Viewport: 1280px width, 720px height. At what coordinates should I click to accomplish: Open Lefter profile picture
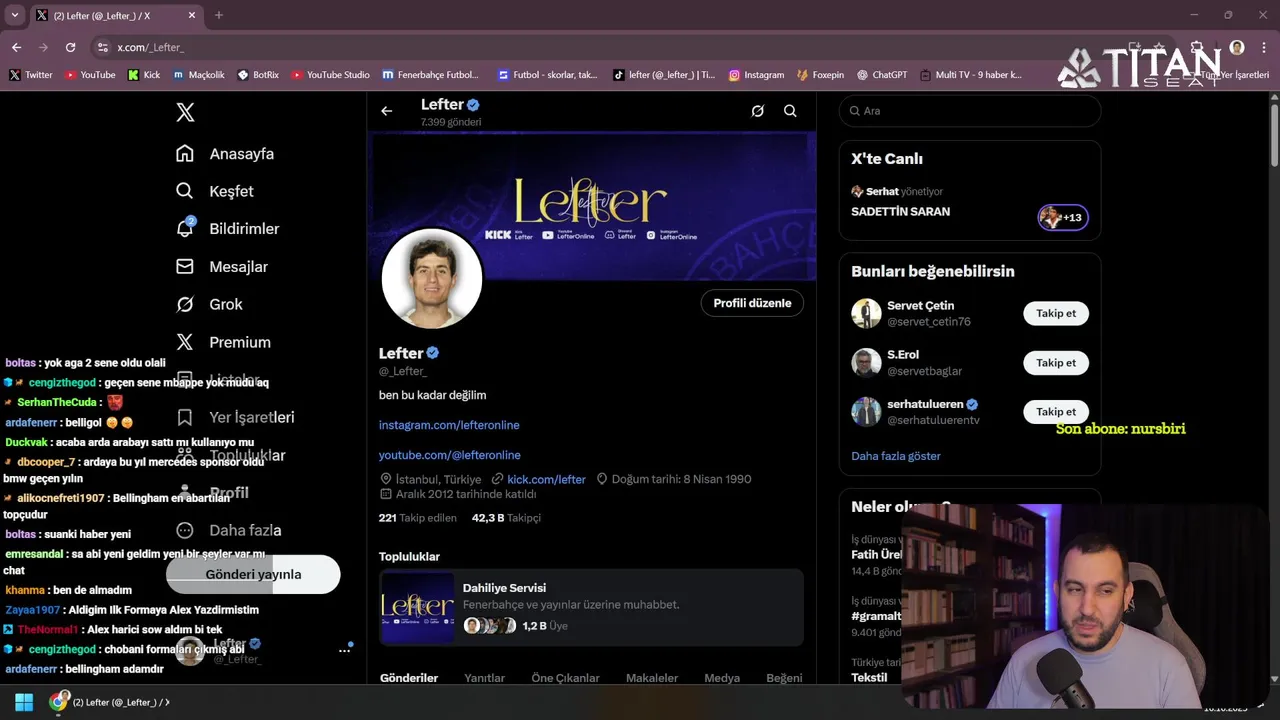point(432,279)
